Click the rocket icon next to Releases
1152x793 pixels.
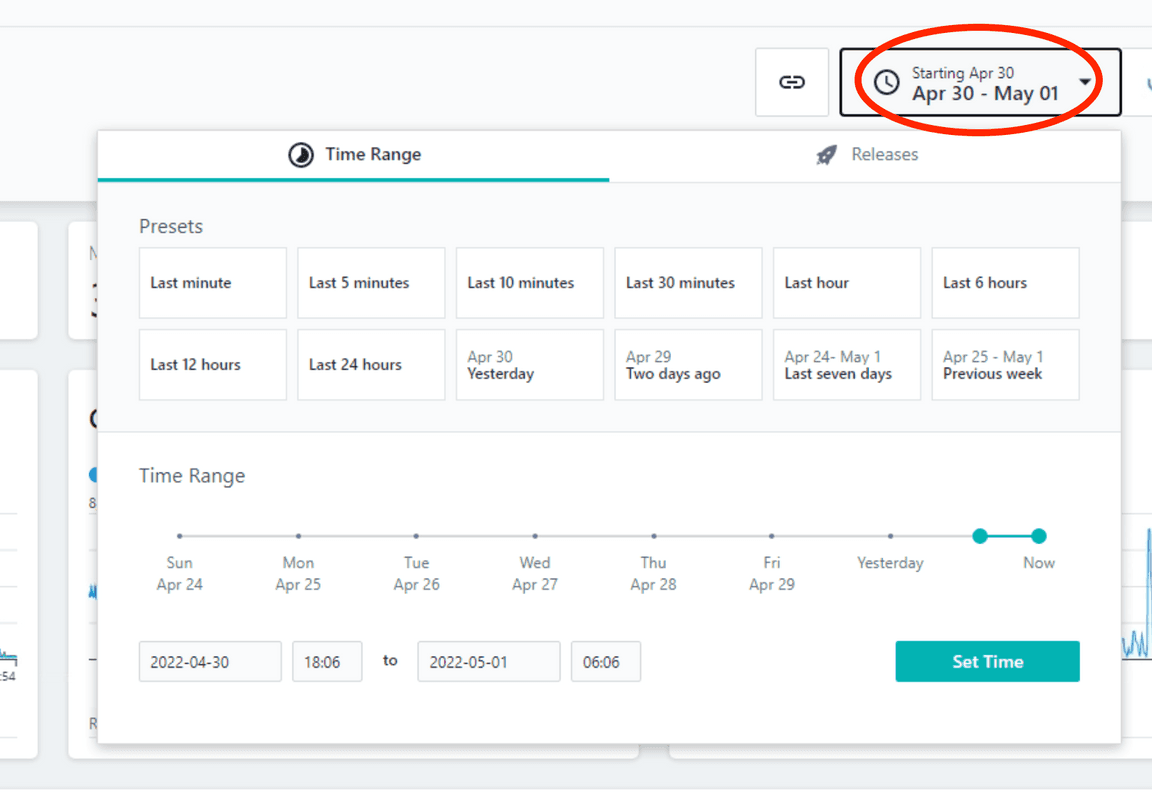(x=825, y=154)
